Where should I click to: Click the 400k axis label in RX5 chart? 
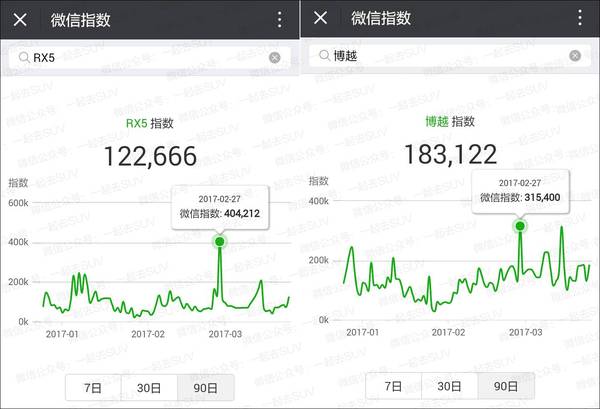point(18,242)
